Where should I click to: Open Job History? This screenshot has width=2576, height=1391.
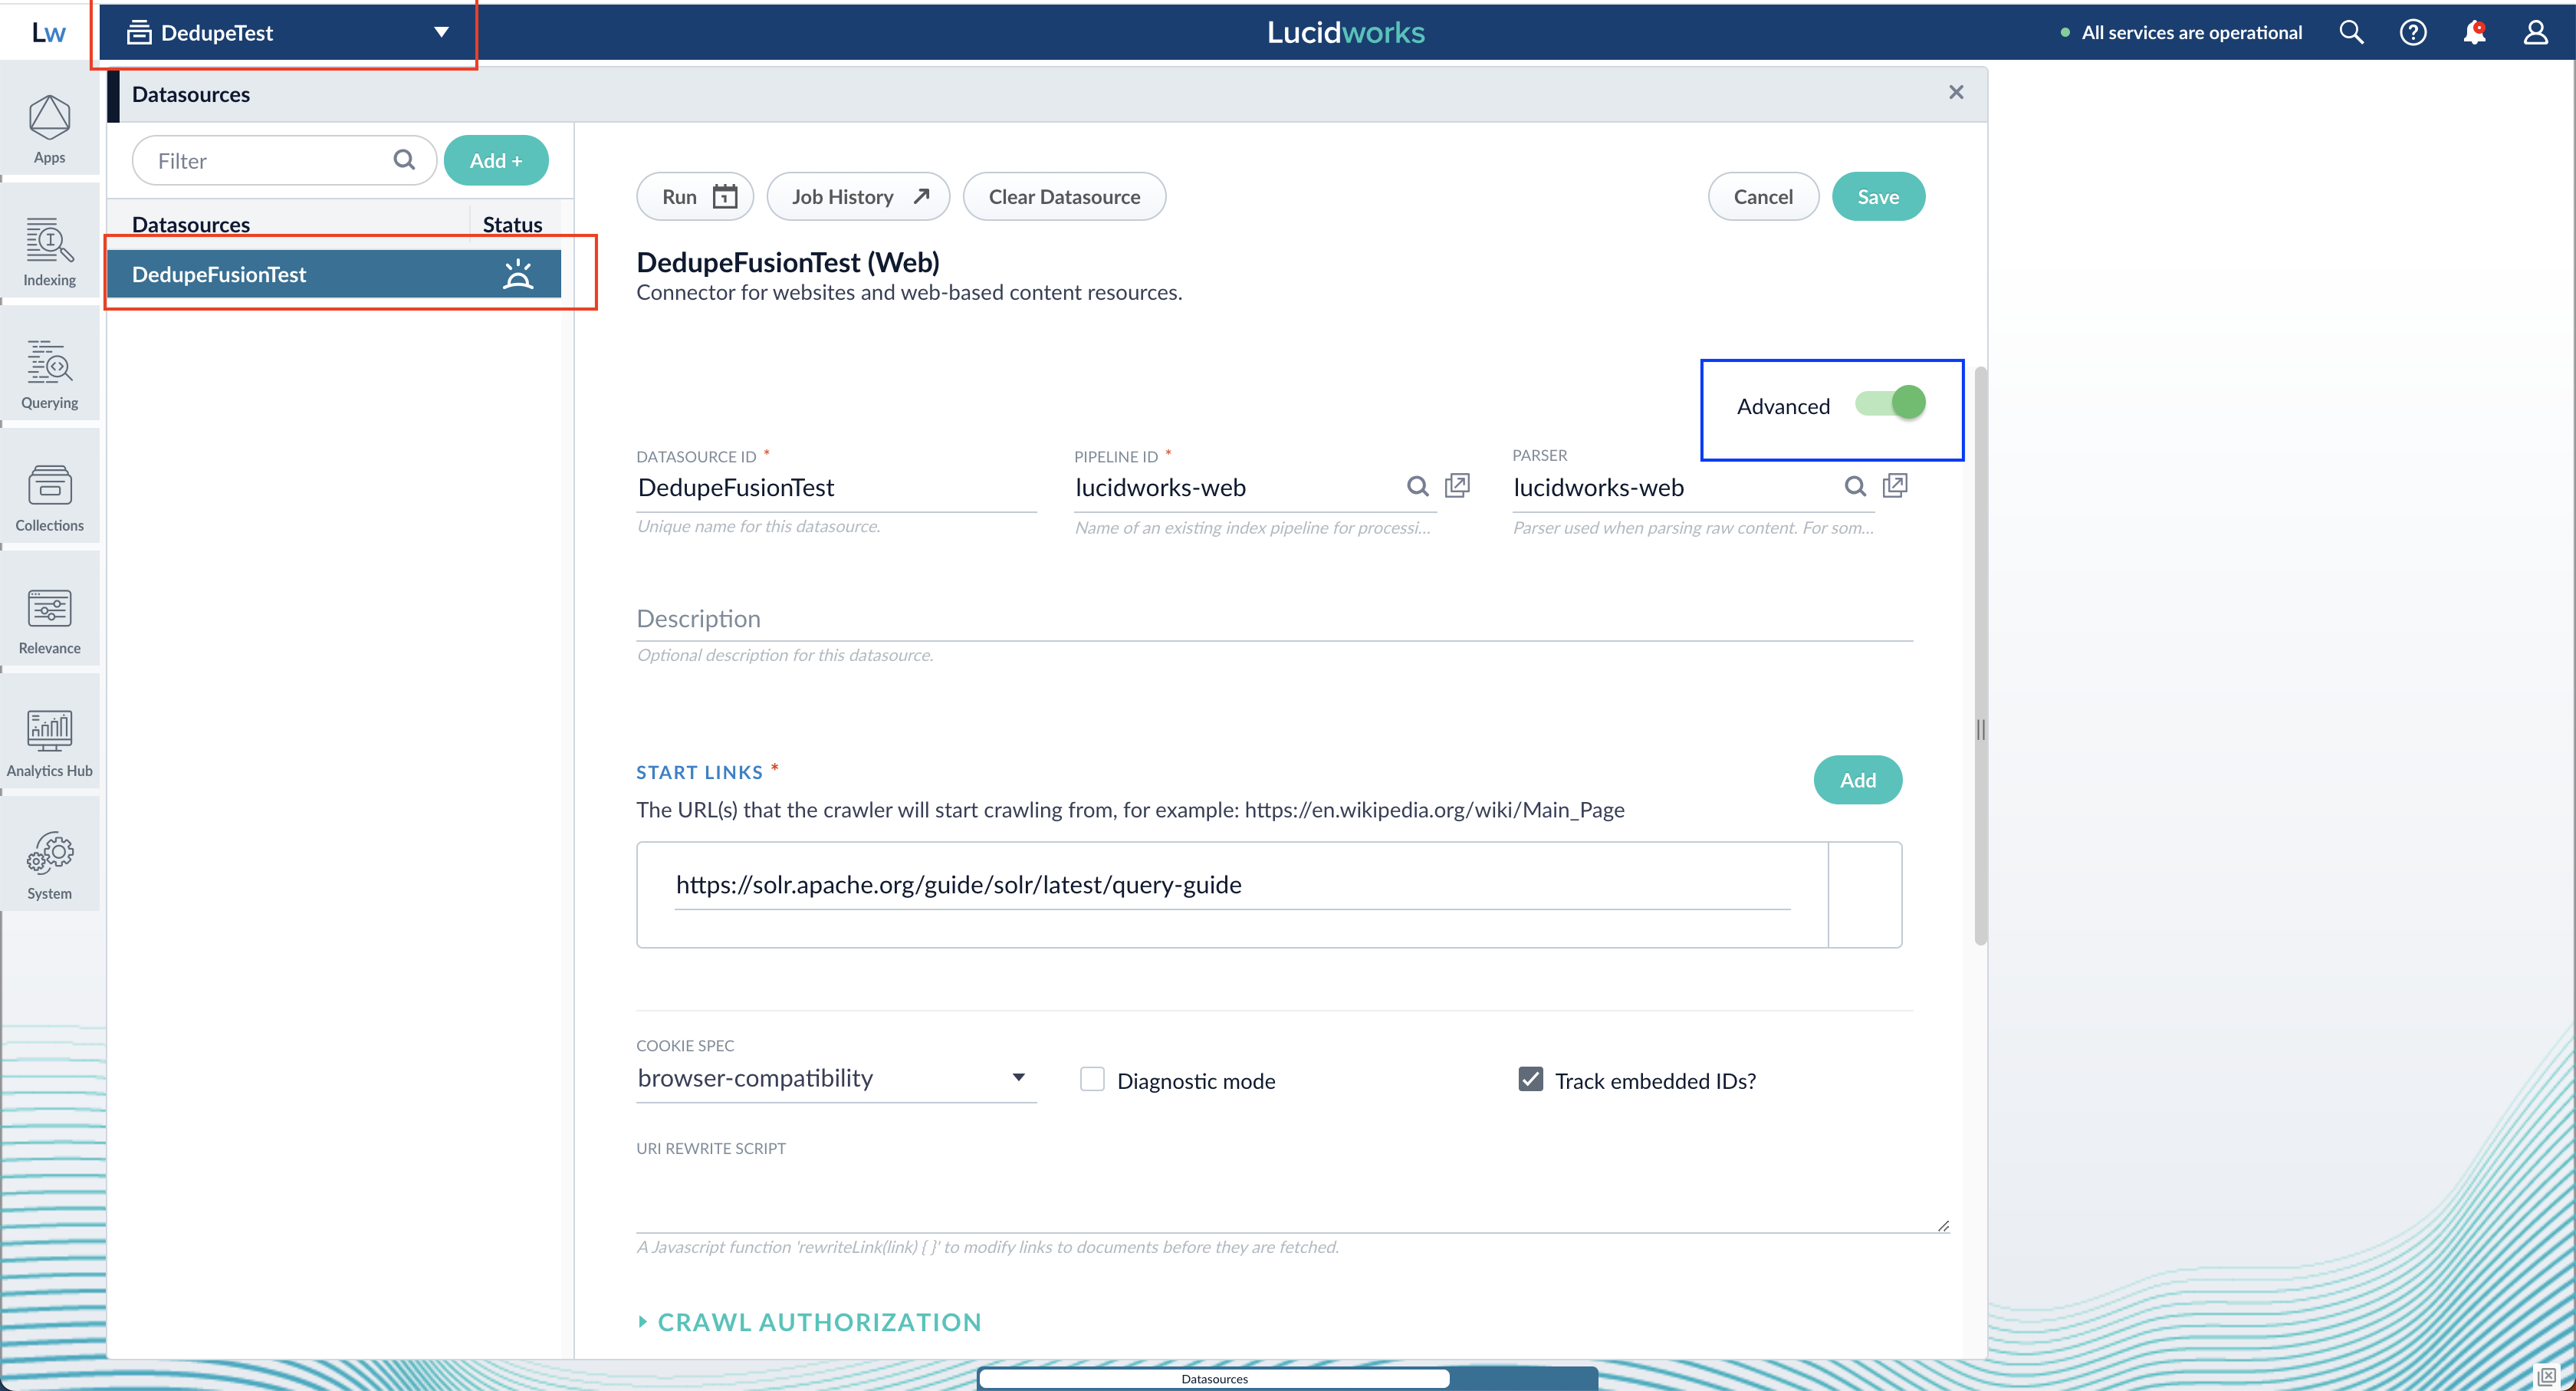tap(858, 196)
